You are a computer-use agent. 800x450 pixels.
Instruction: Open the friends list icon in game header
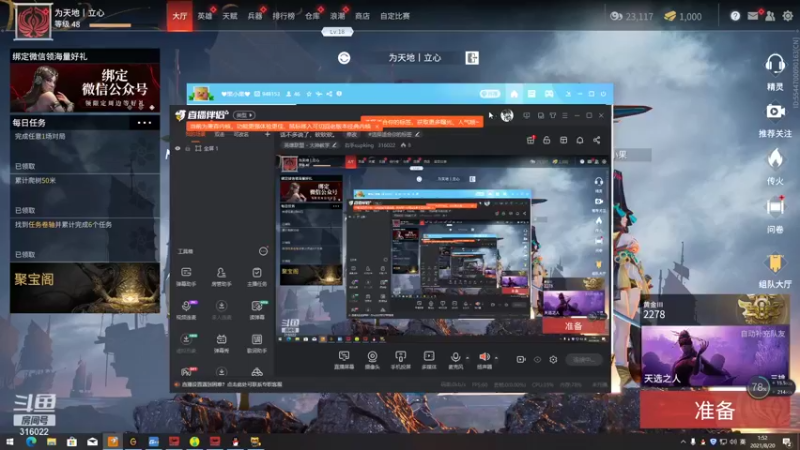coord(770,16)
